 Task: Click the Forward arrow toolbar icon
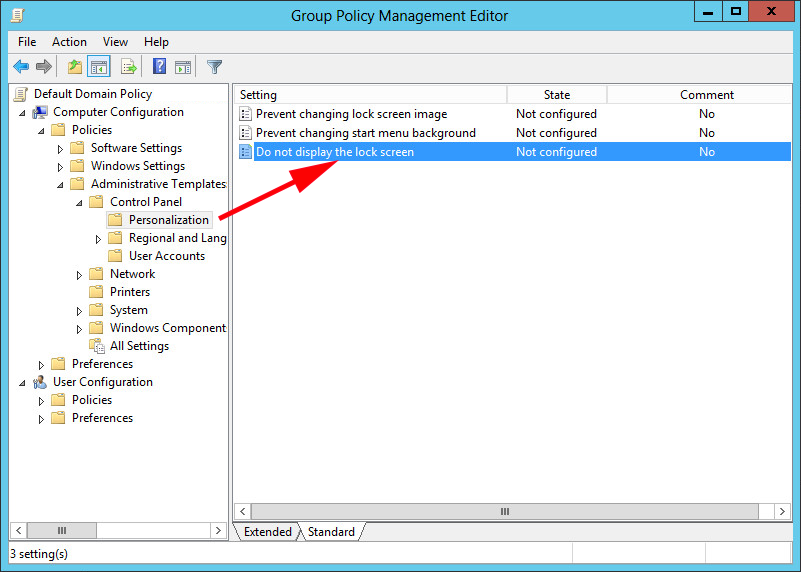[44, 66]
